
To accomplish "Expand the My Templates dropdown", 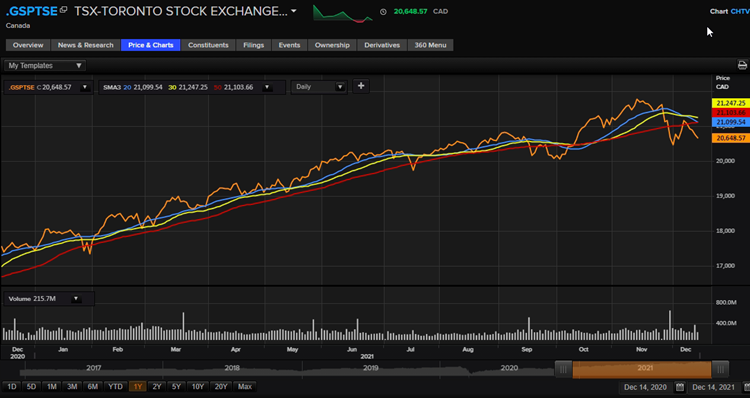I will click(x=45, y=66).
